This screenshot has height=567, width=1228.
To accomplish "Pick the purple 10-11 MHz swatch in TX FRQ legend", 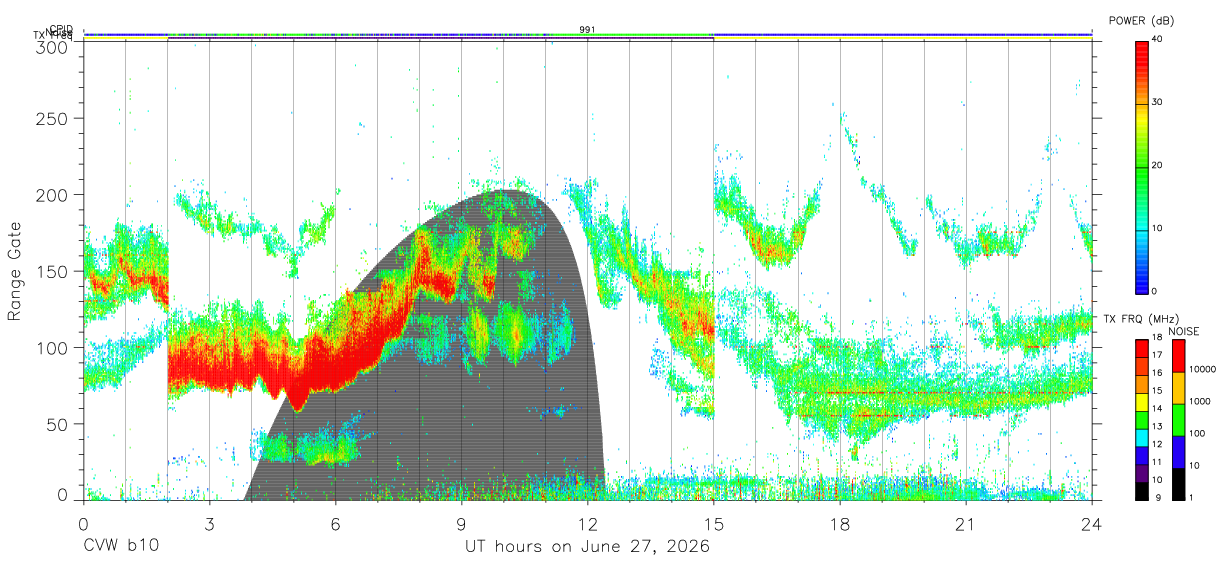I will click(x=1142, y=472).
